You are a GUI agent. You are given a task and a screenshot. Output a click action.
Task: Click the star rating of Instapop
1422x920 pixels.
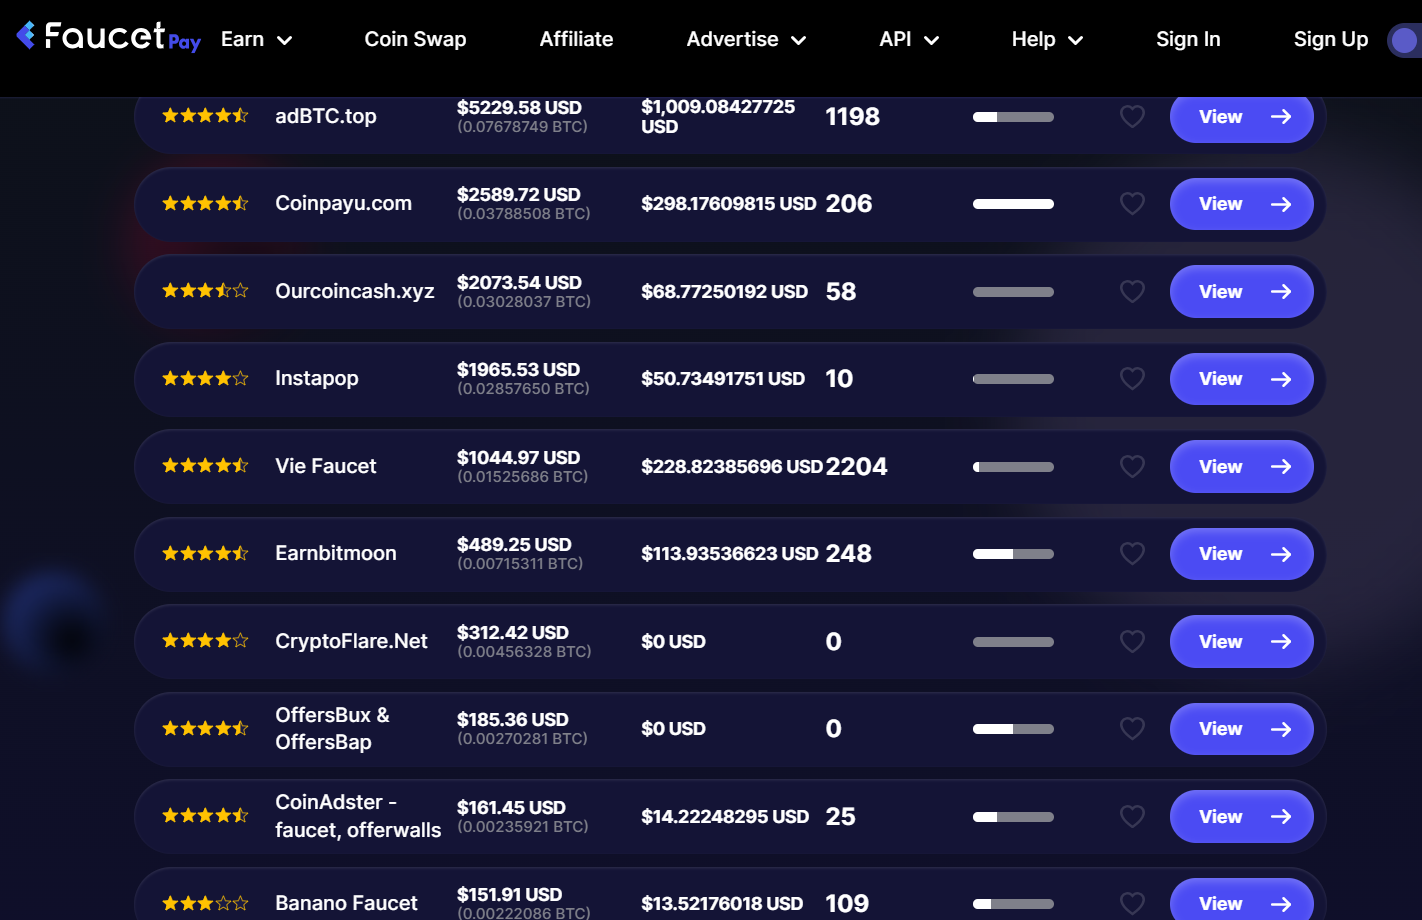(x=205, y=379)
